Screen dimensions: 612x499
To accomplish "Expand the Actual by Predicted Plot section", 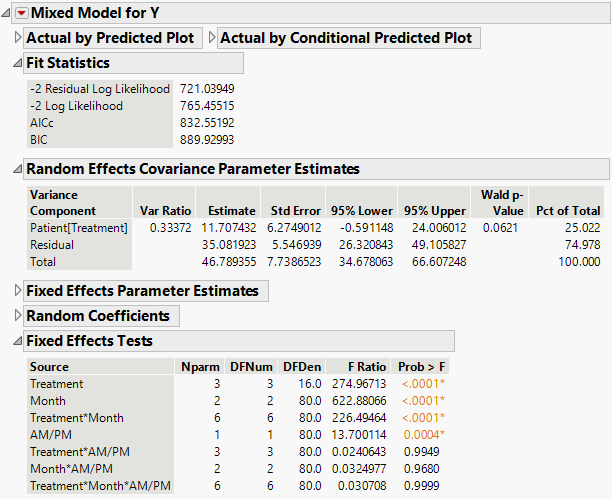I will pos(17,38).
